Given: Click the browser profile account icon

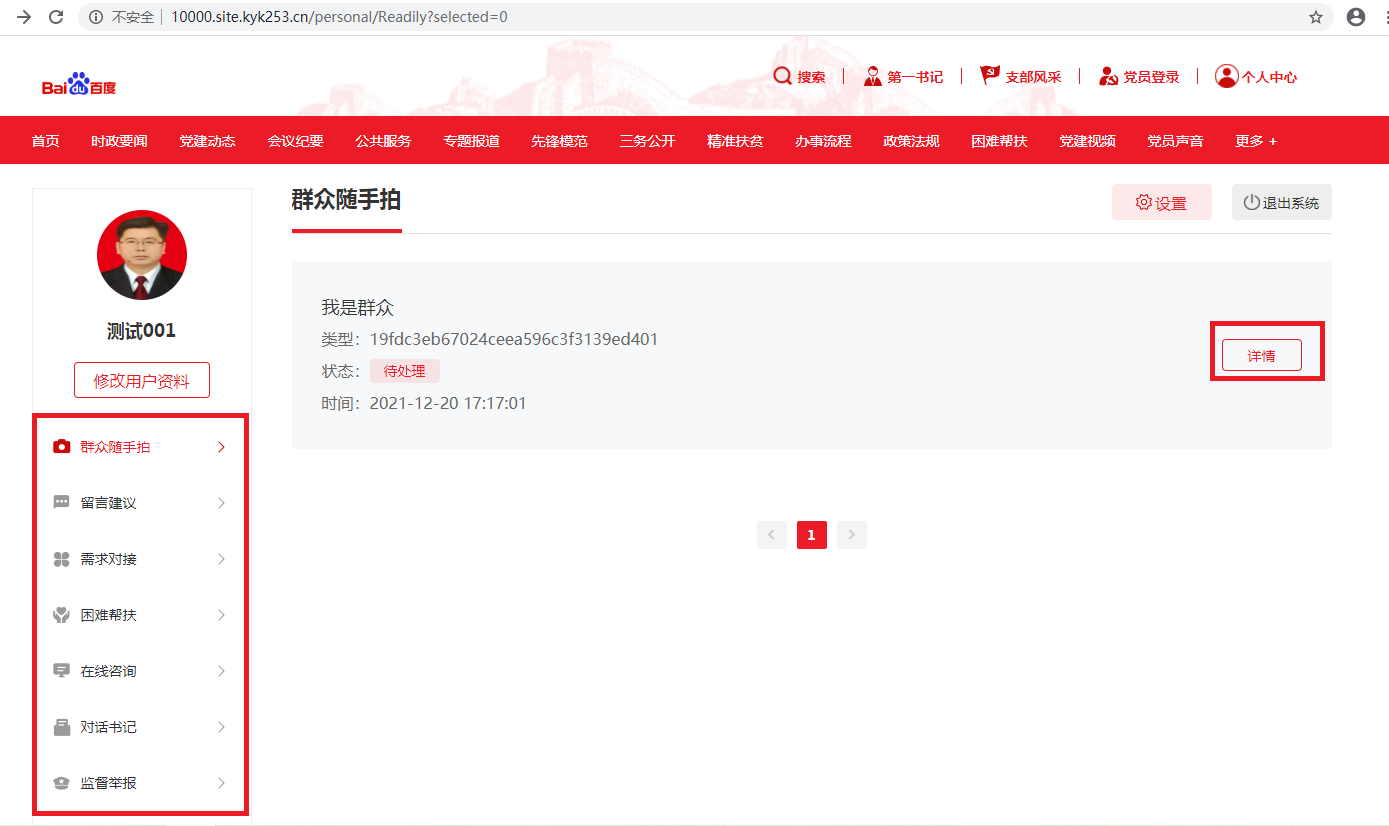Looking at the screenshot, I should pyautogui.click(x=1355, y=17).
